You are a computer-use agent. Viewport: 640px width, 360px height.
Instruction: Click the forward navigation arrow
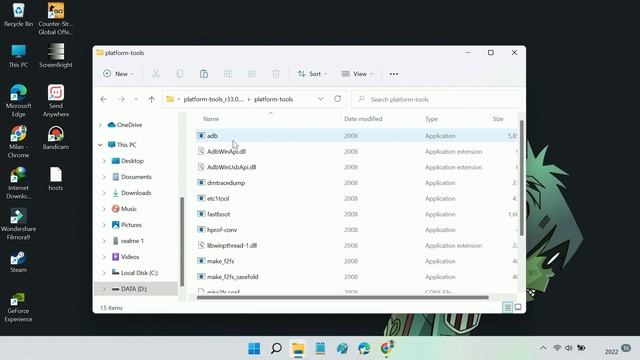click(121, 99)
